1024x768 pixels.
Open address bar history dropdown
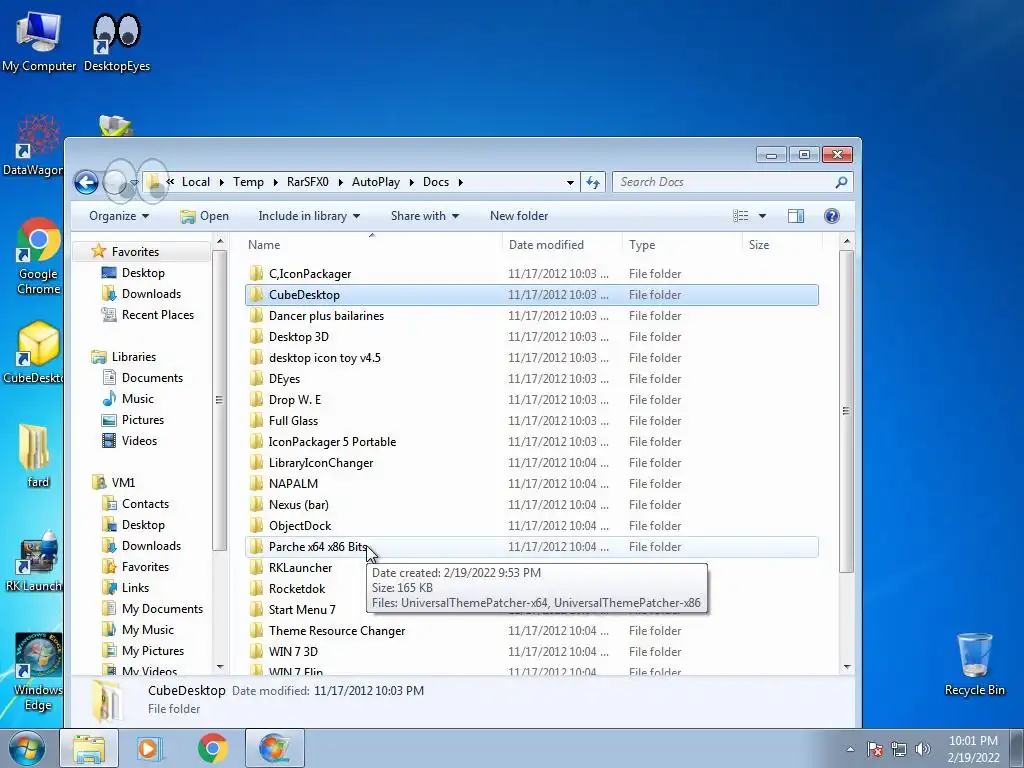click(x=570, y=182)
